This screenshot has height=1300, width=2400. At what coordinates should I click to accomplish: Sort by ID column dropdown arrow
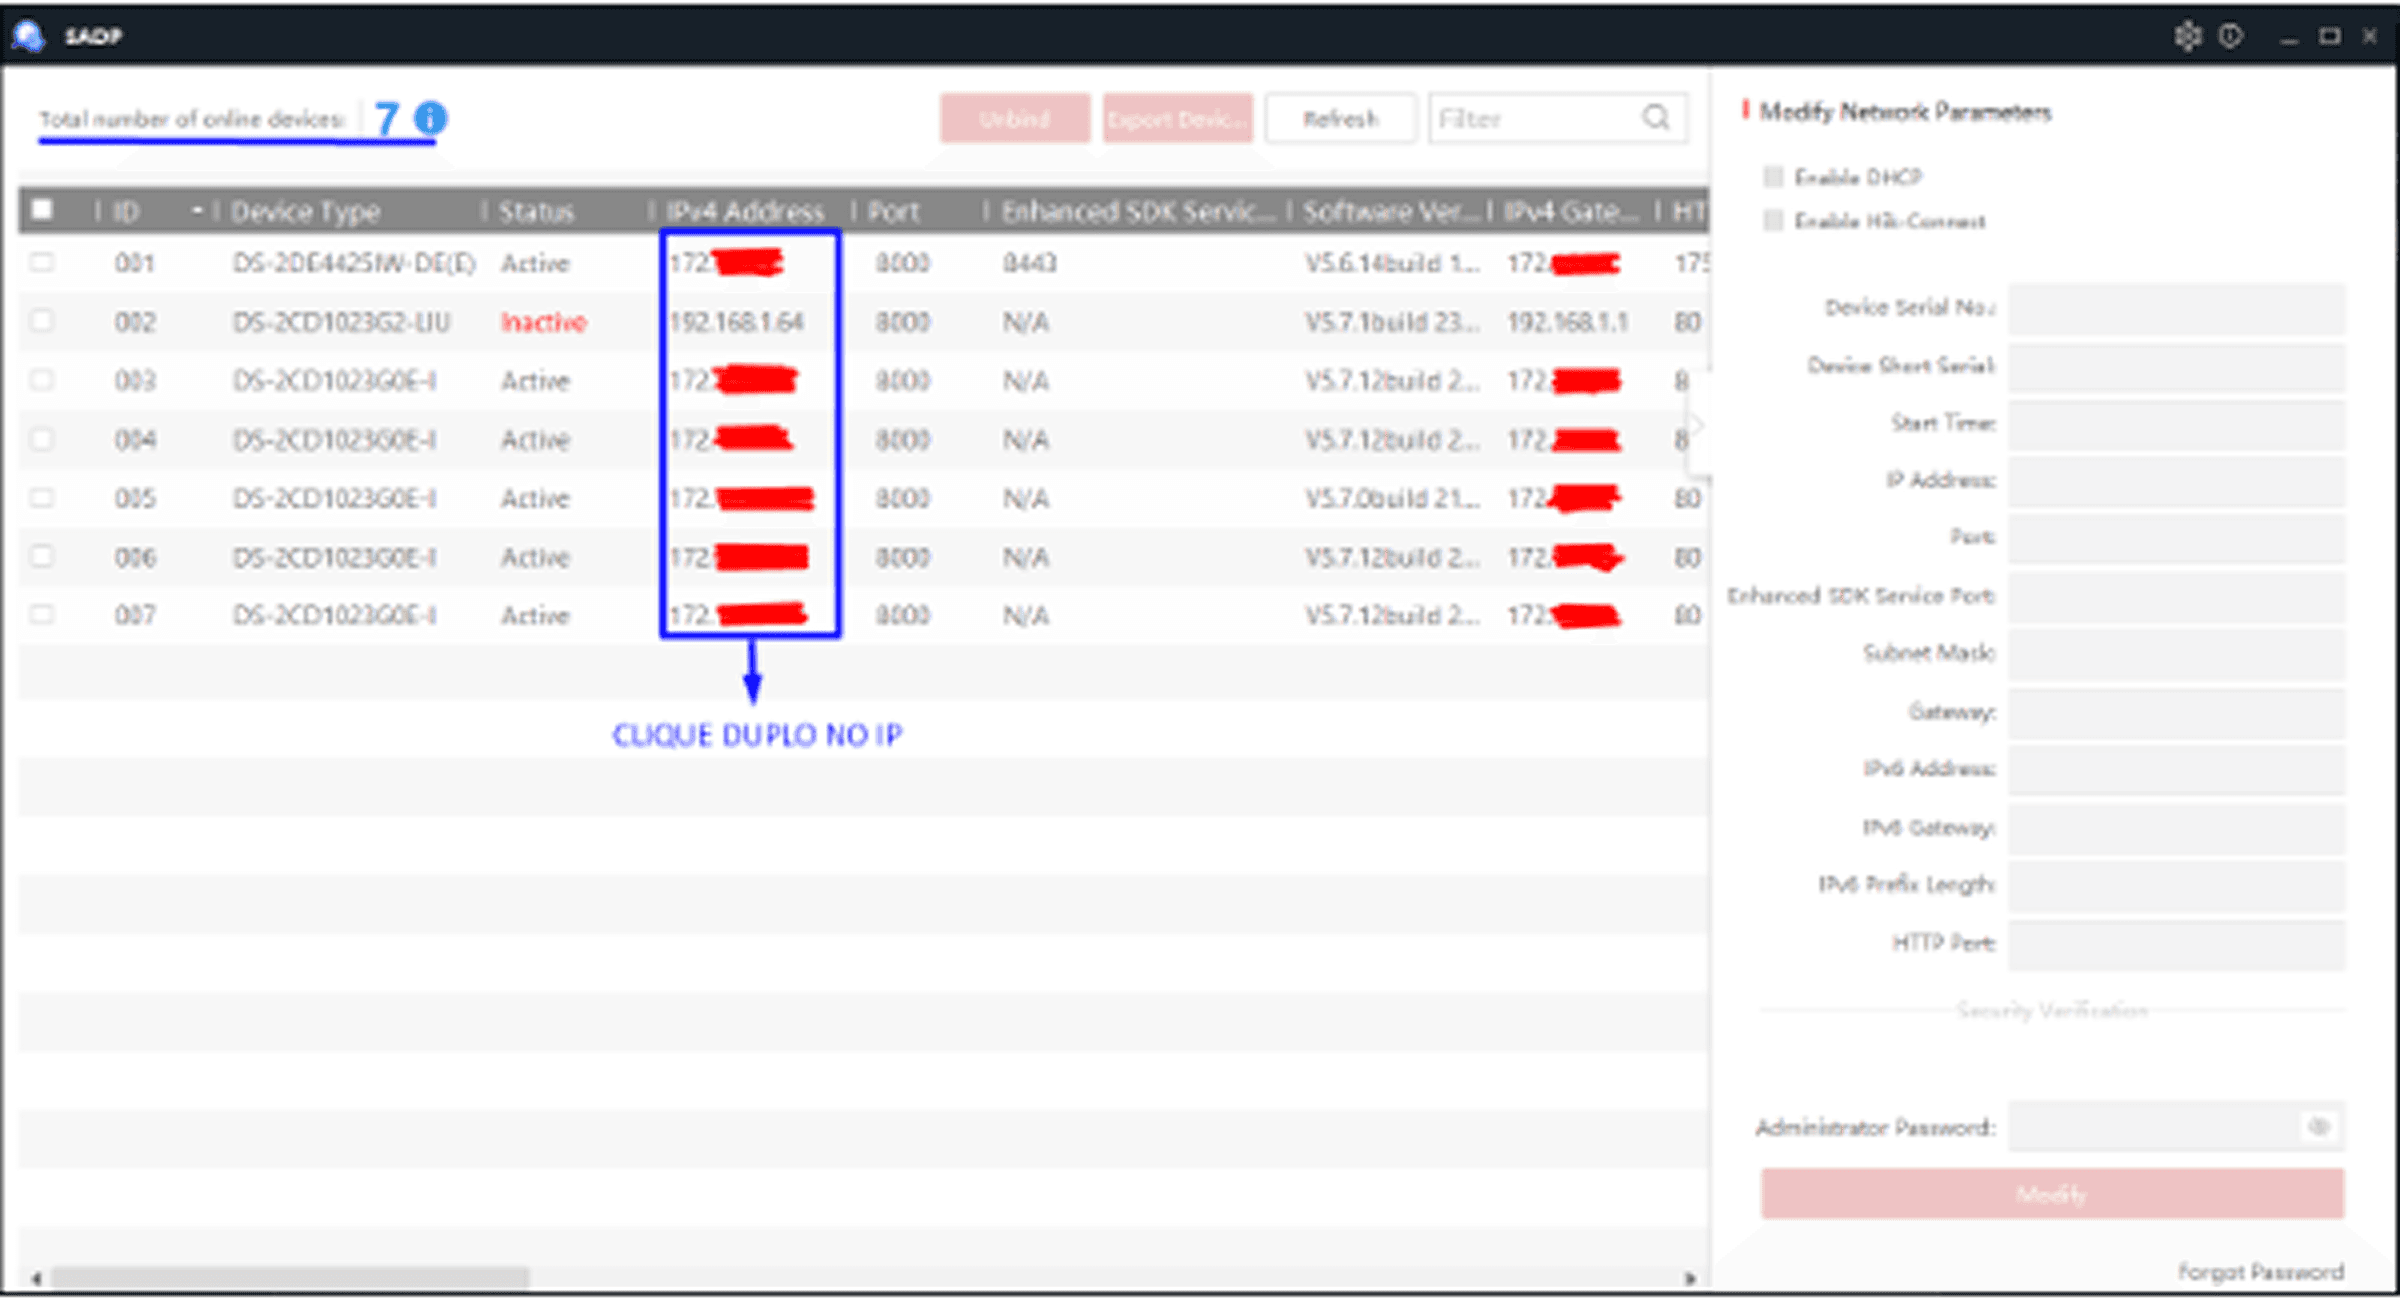196,210
